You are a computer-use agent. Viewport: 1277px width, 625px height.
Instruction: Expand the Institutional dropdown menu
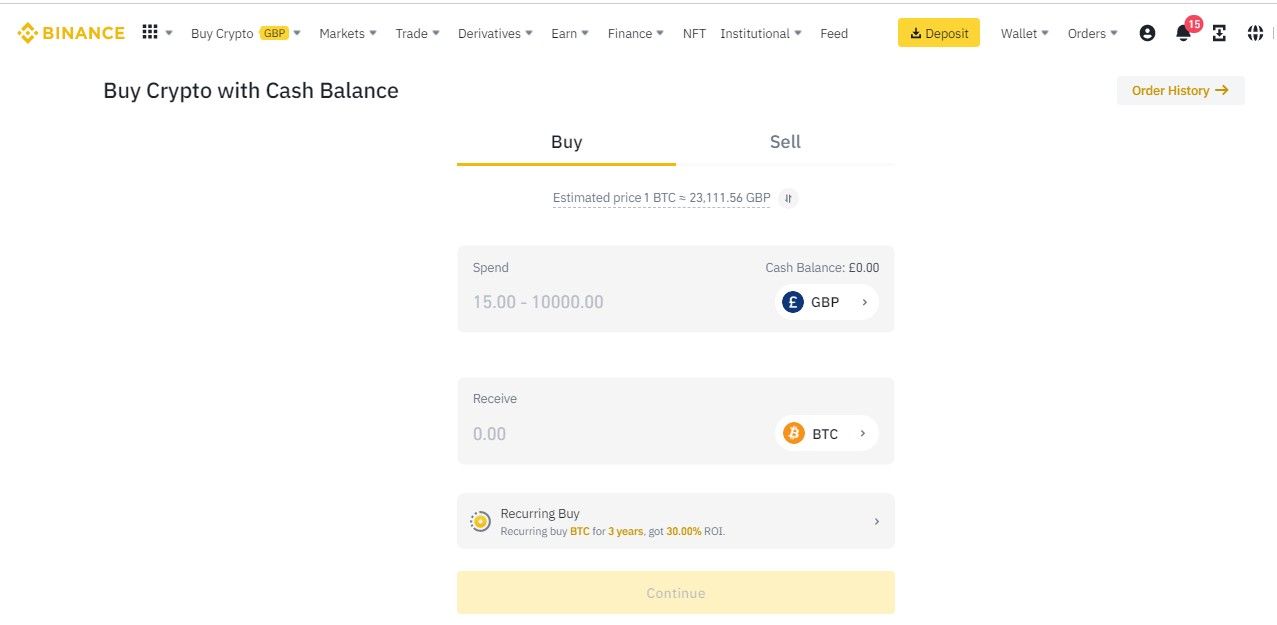(x=761, y=33)
